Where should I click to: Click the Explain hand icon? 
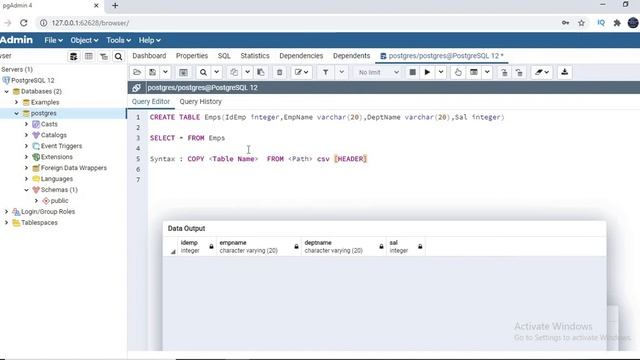click(458, 72)
